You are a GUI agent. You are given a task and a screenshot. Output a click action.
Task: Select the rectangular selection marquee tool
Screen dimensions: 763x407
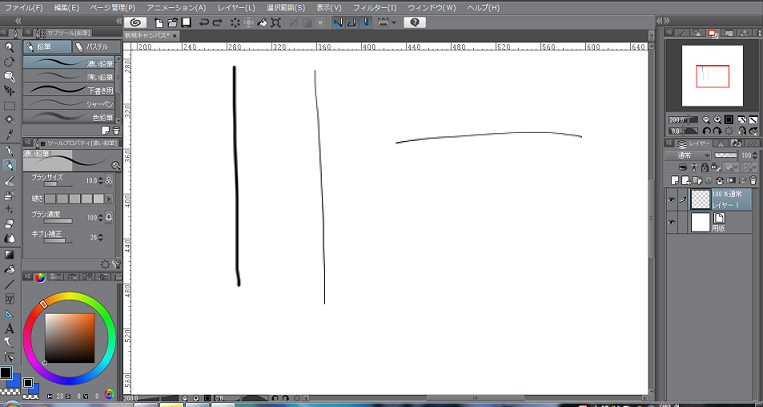click(9, 105)
